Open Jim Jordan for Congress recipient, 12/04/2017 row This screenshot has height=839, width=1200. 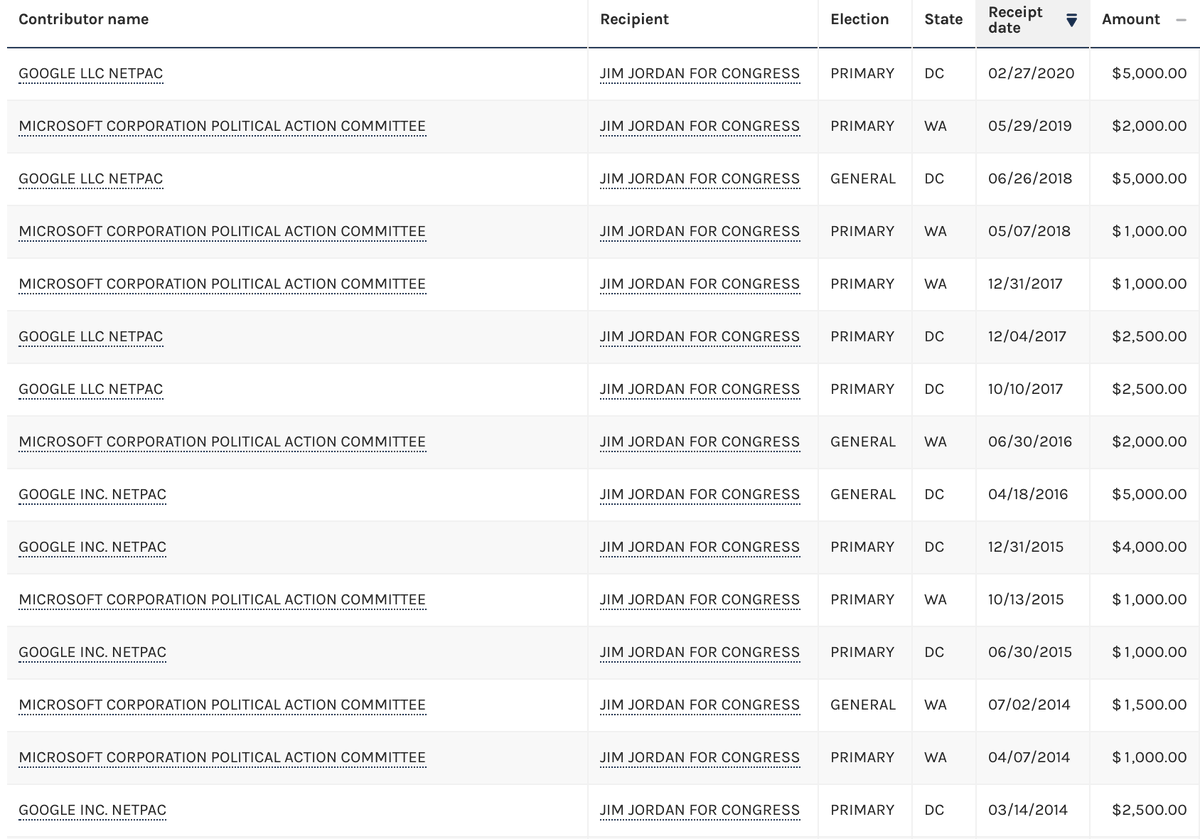(x=700, y=337)
